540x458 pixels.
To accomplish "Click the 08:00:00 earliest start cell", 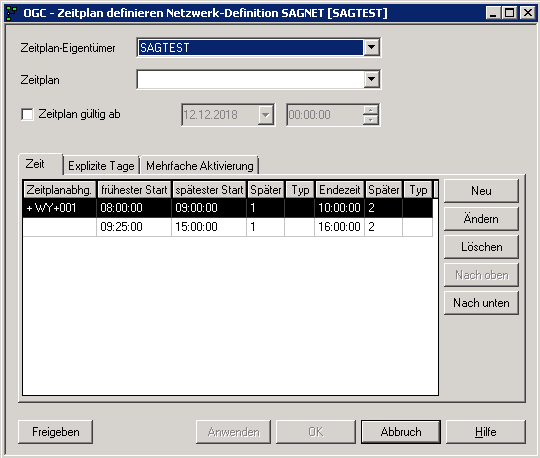I will coord(134,208).
